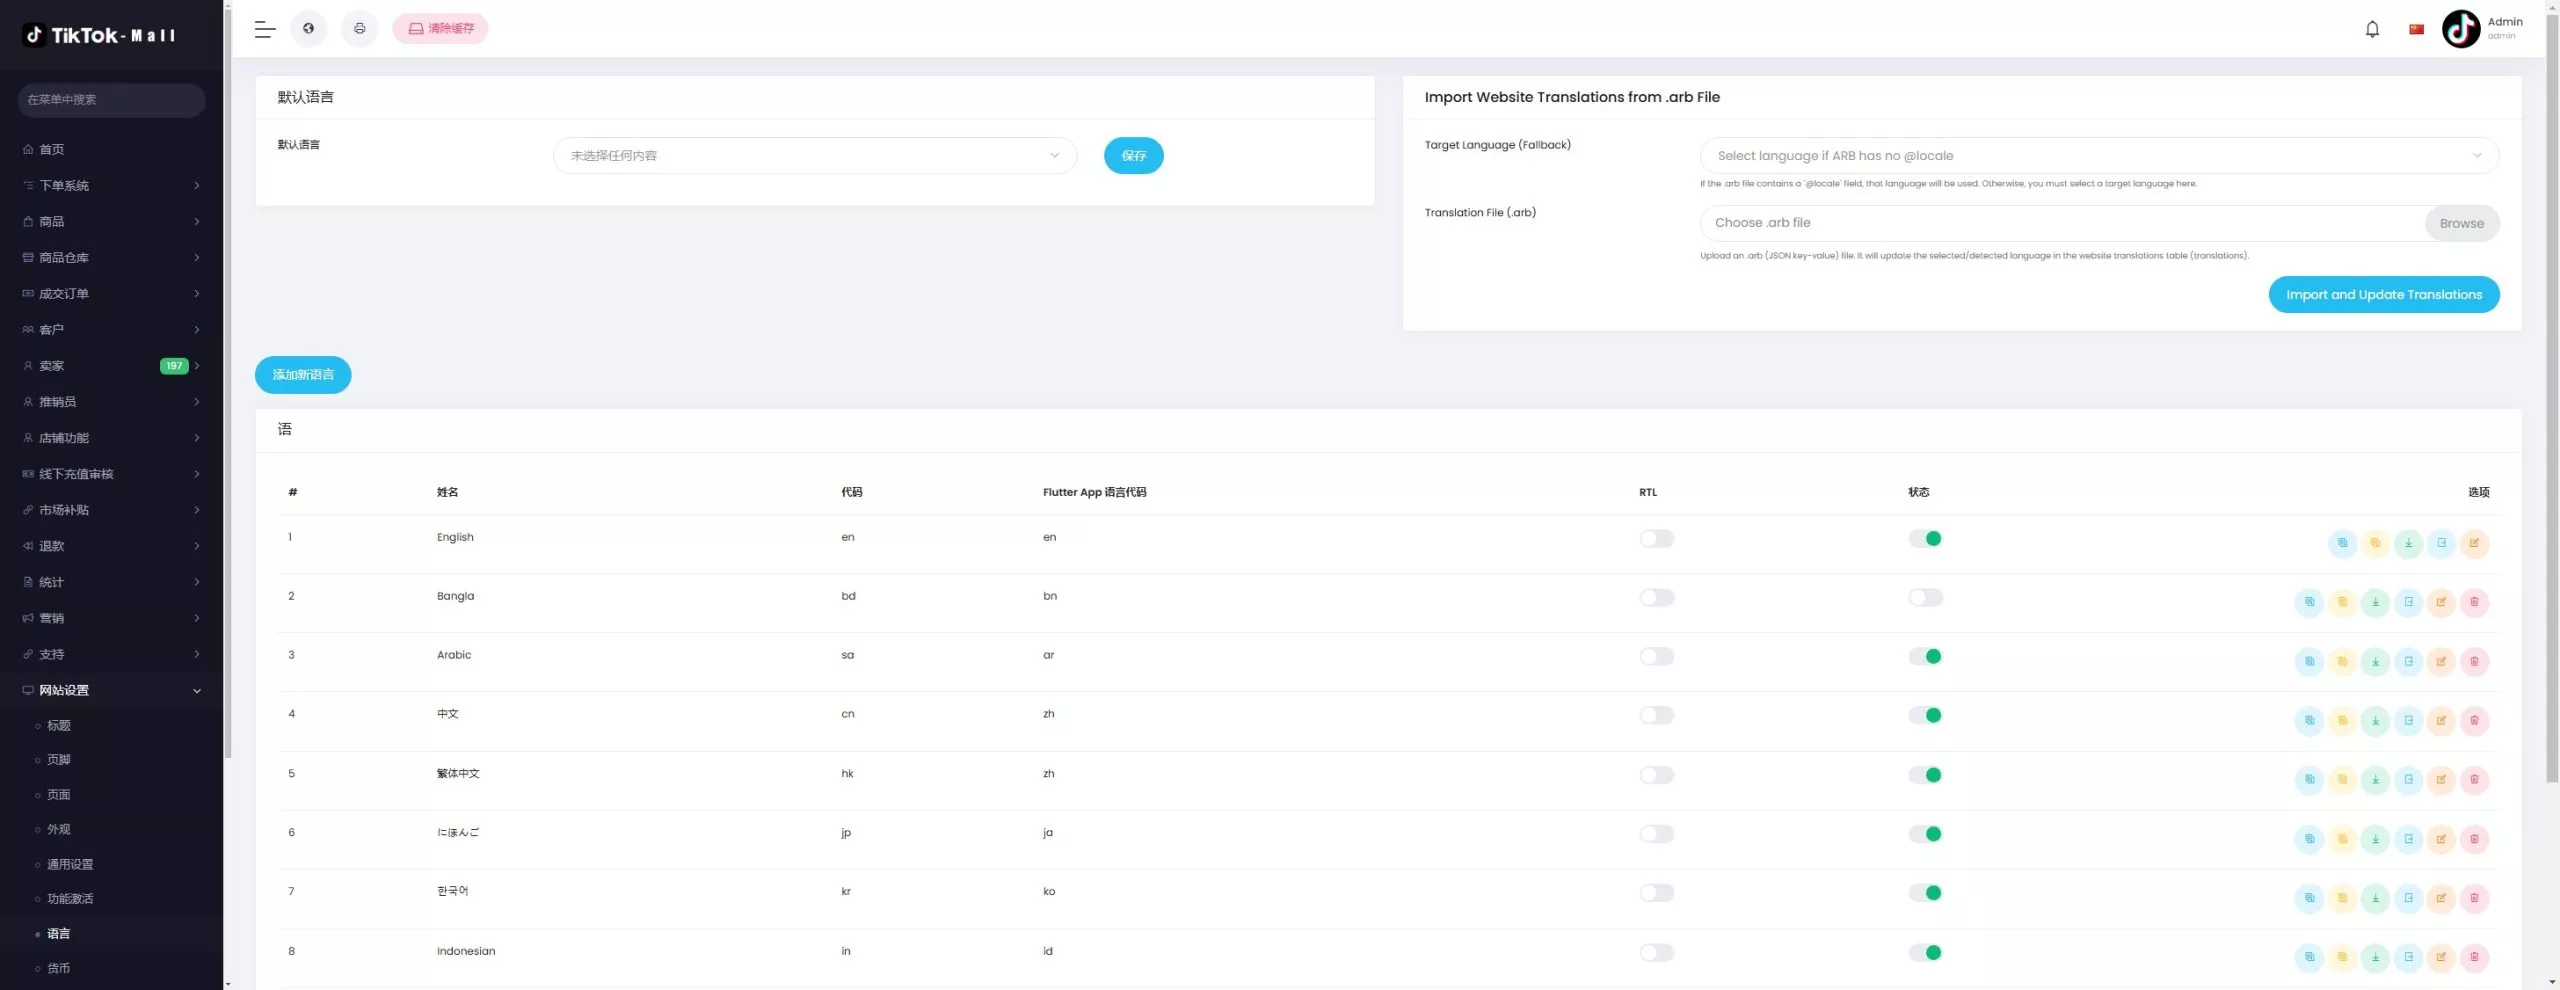The height and width of the screenshot is (990, 2560).
Task: Click the globe icon in top bar
Action: click(308, 29)
